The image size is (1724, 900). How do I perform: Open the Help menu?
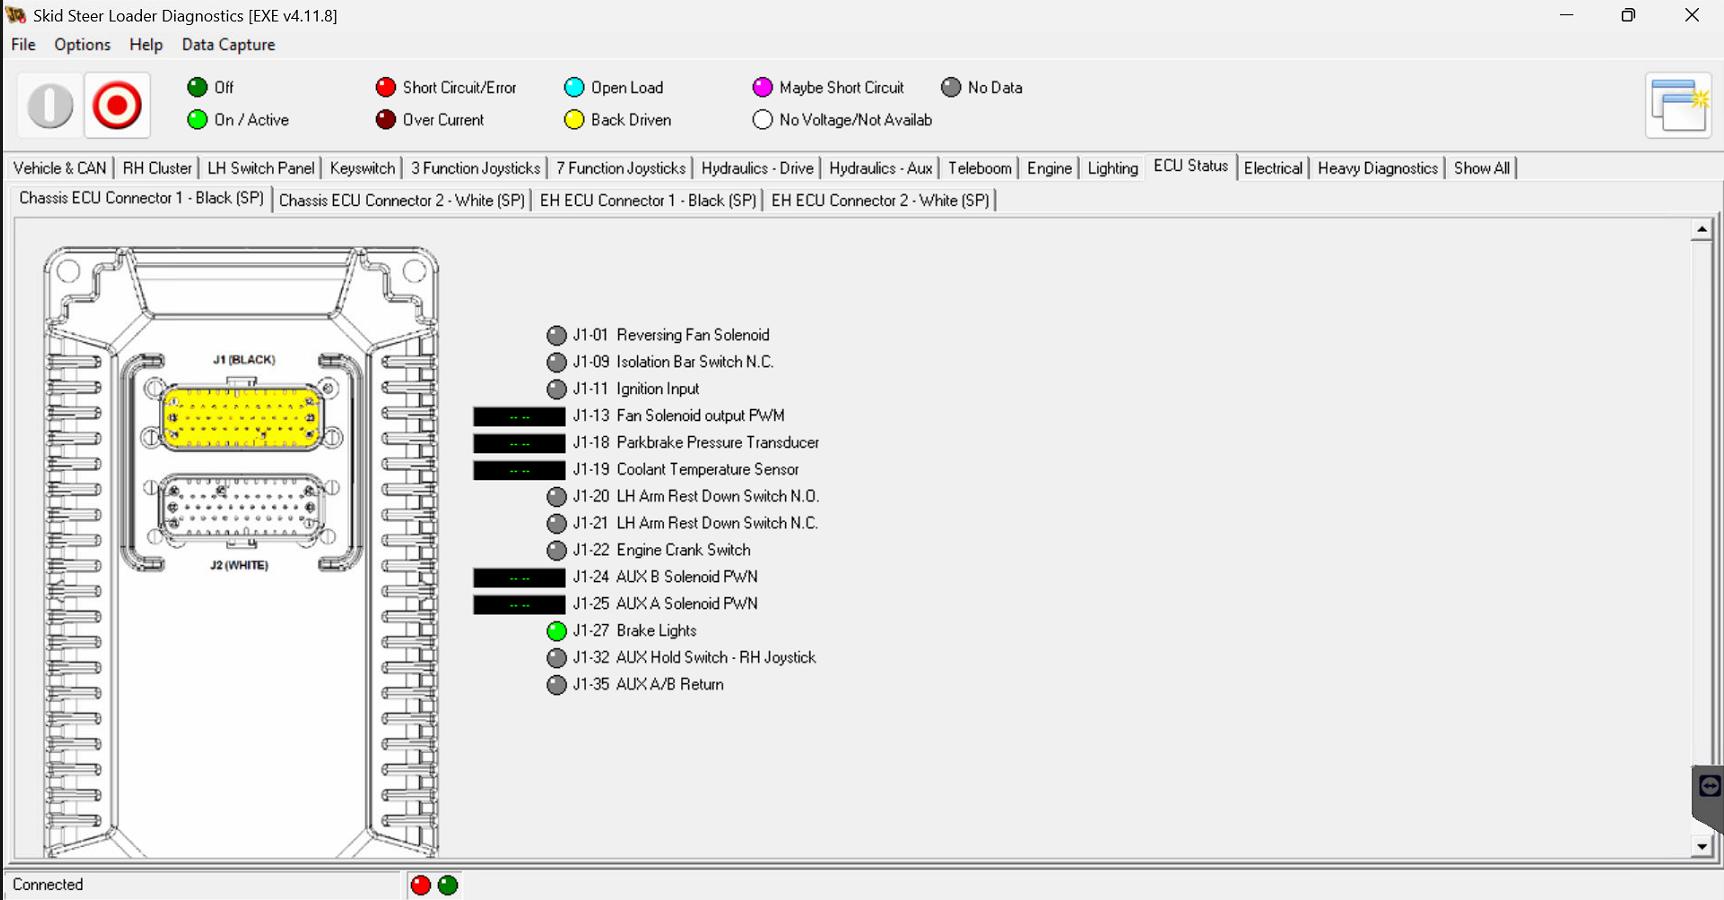pyautogui.click(x=146, y=45)
